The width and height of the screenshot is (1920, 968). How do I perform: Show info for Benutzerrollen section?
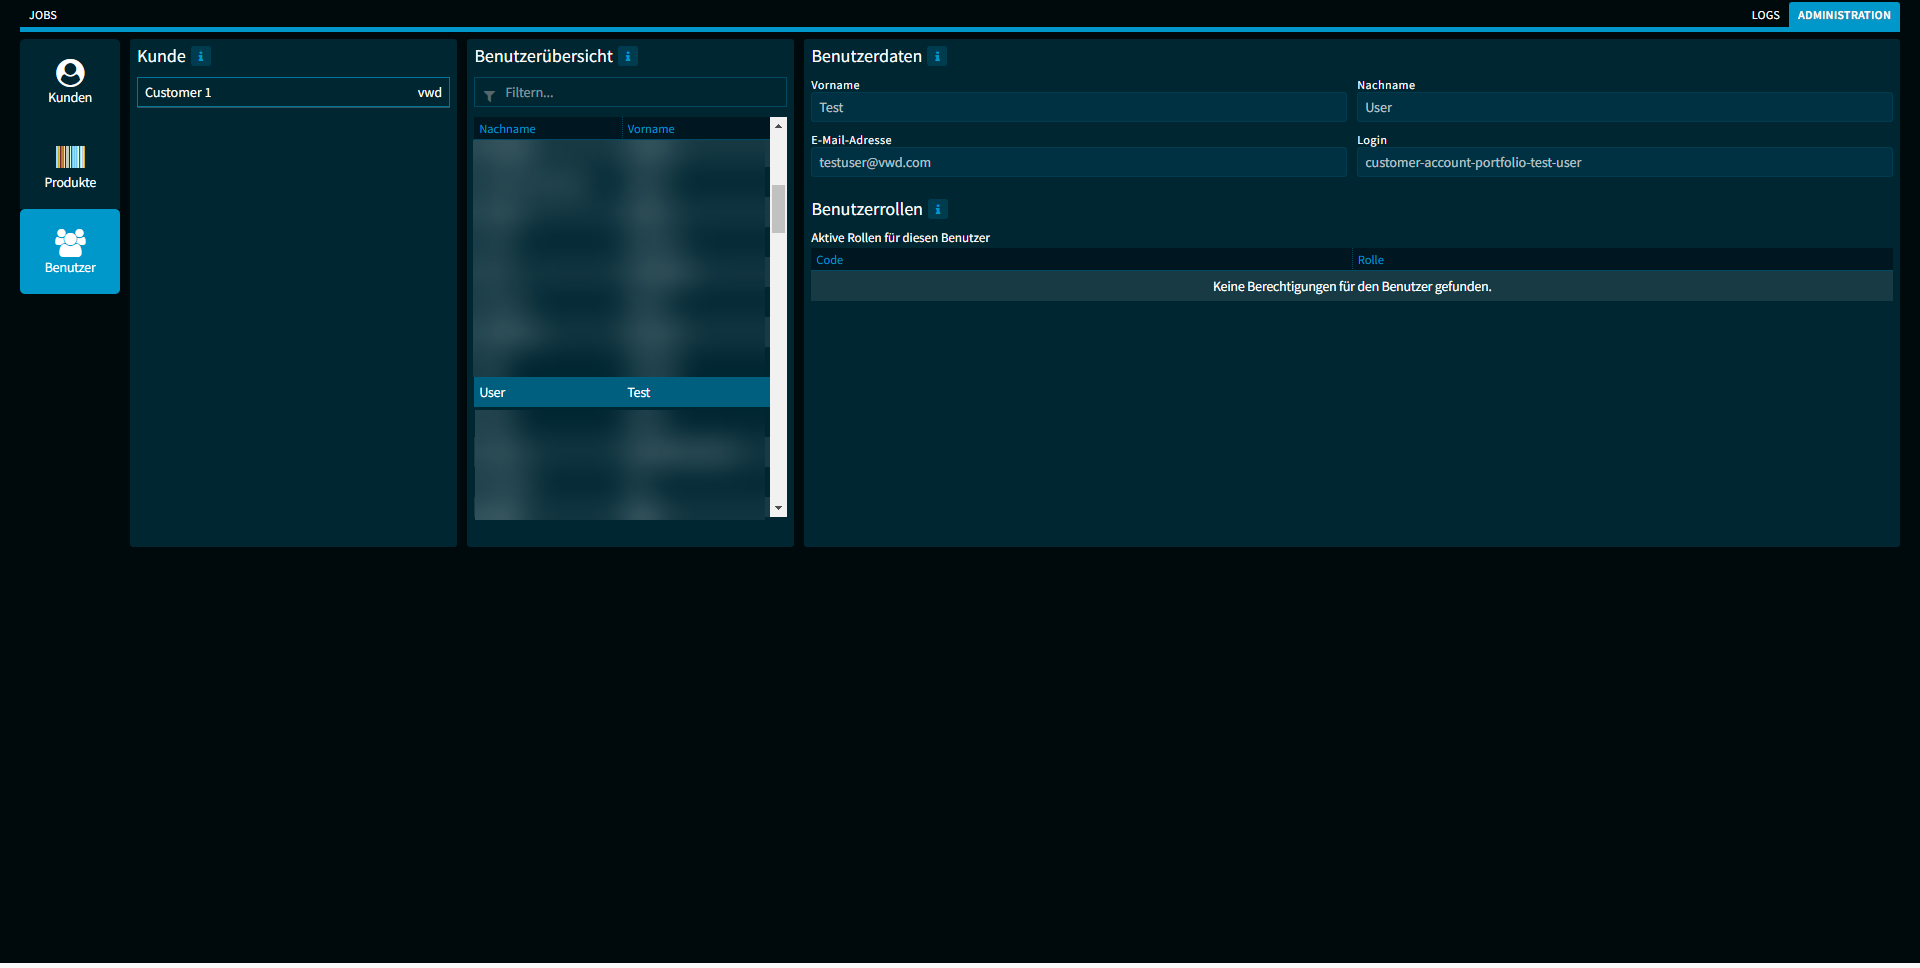coord(938,209)
